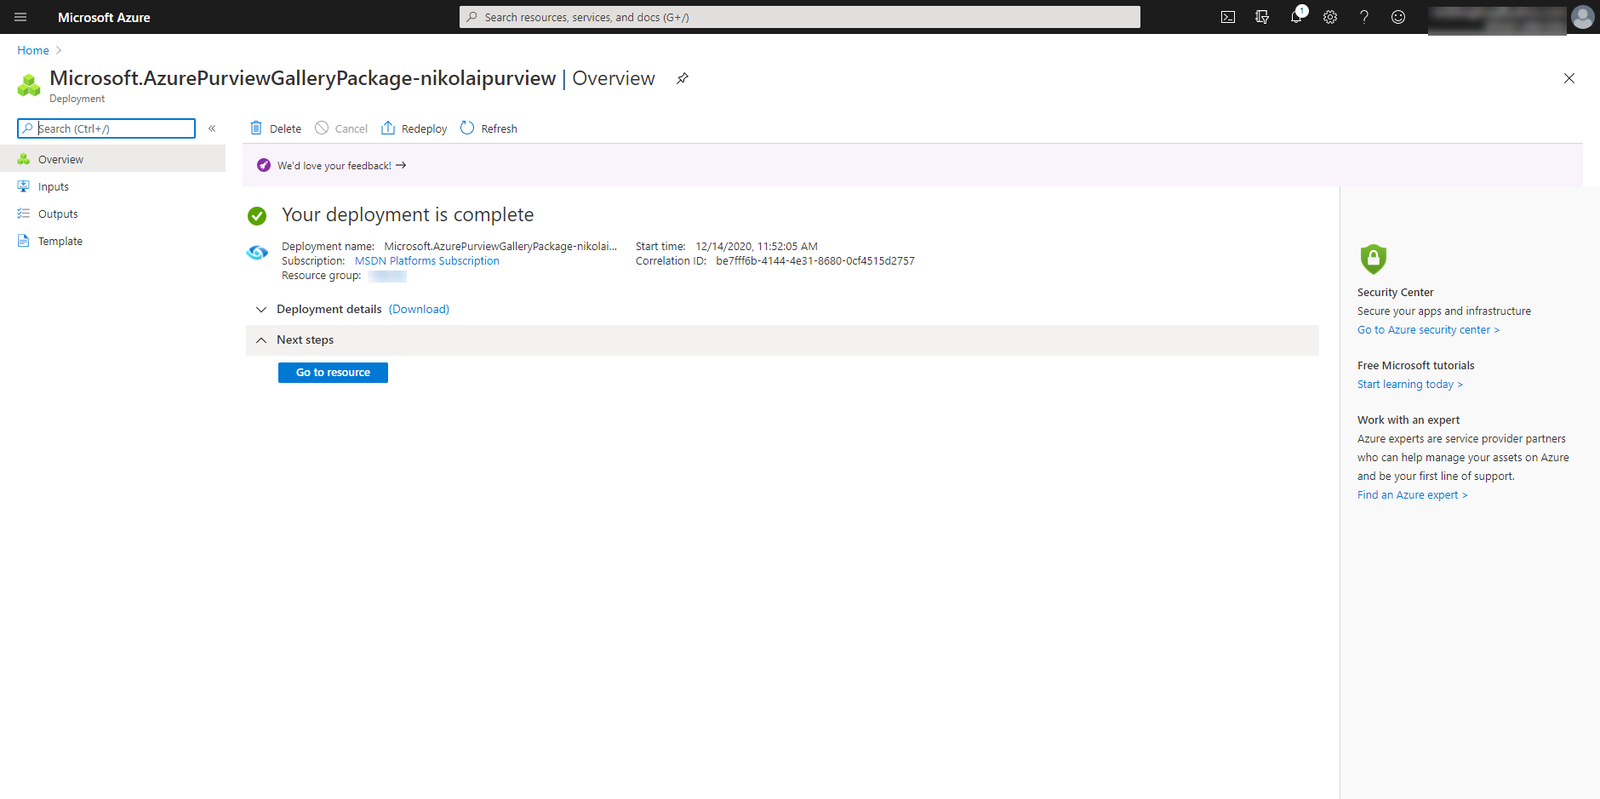The height and width of the screenshot is (799, 1600).
Task: Collapse the left sidebar menu
Action: click(212, 128)
